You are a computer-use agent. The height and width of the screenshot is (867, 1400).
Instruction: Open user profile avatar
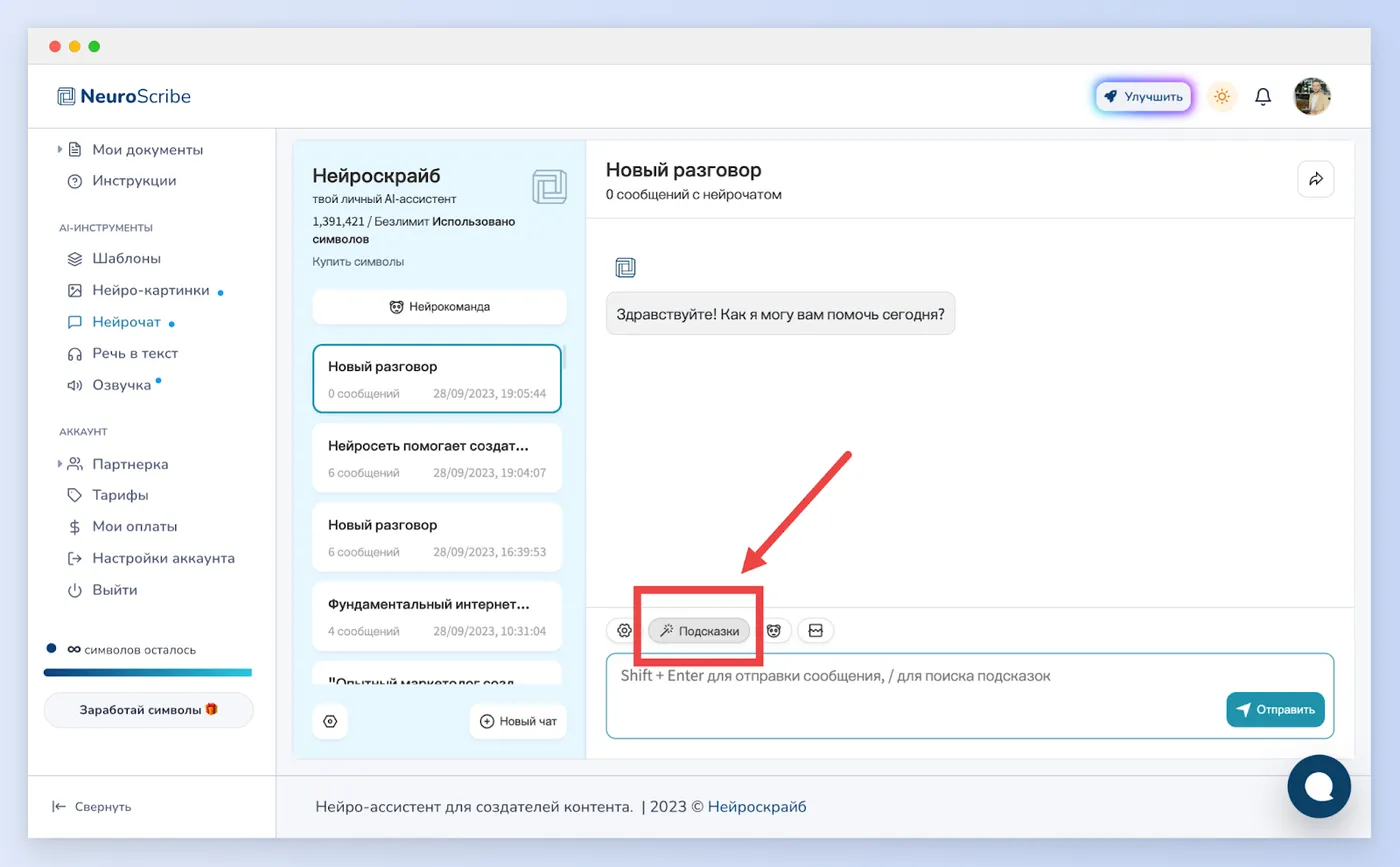tap(1312, 97)
